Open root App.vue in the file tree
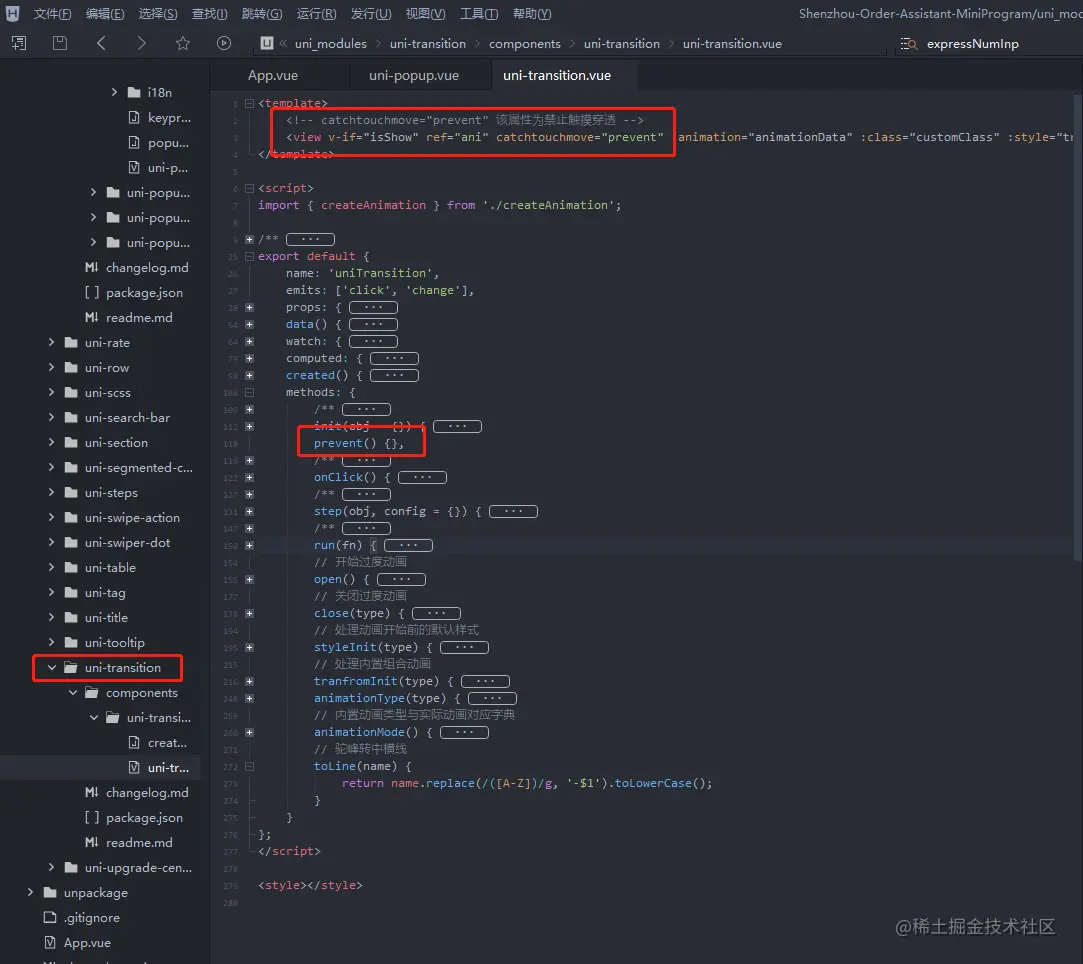 click(87, 942)
